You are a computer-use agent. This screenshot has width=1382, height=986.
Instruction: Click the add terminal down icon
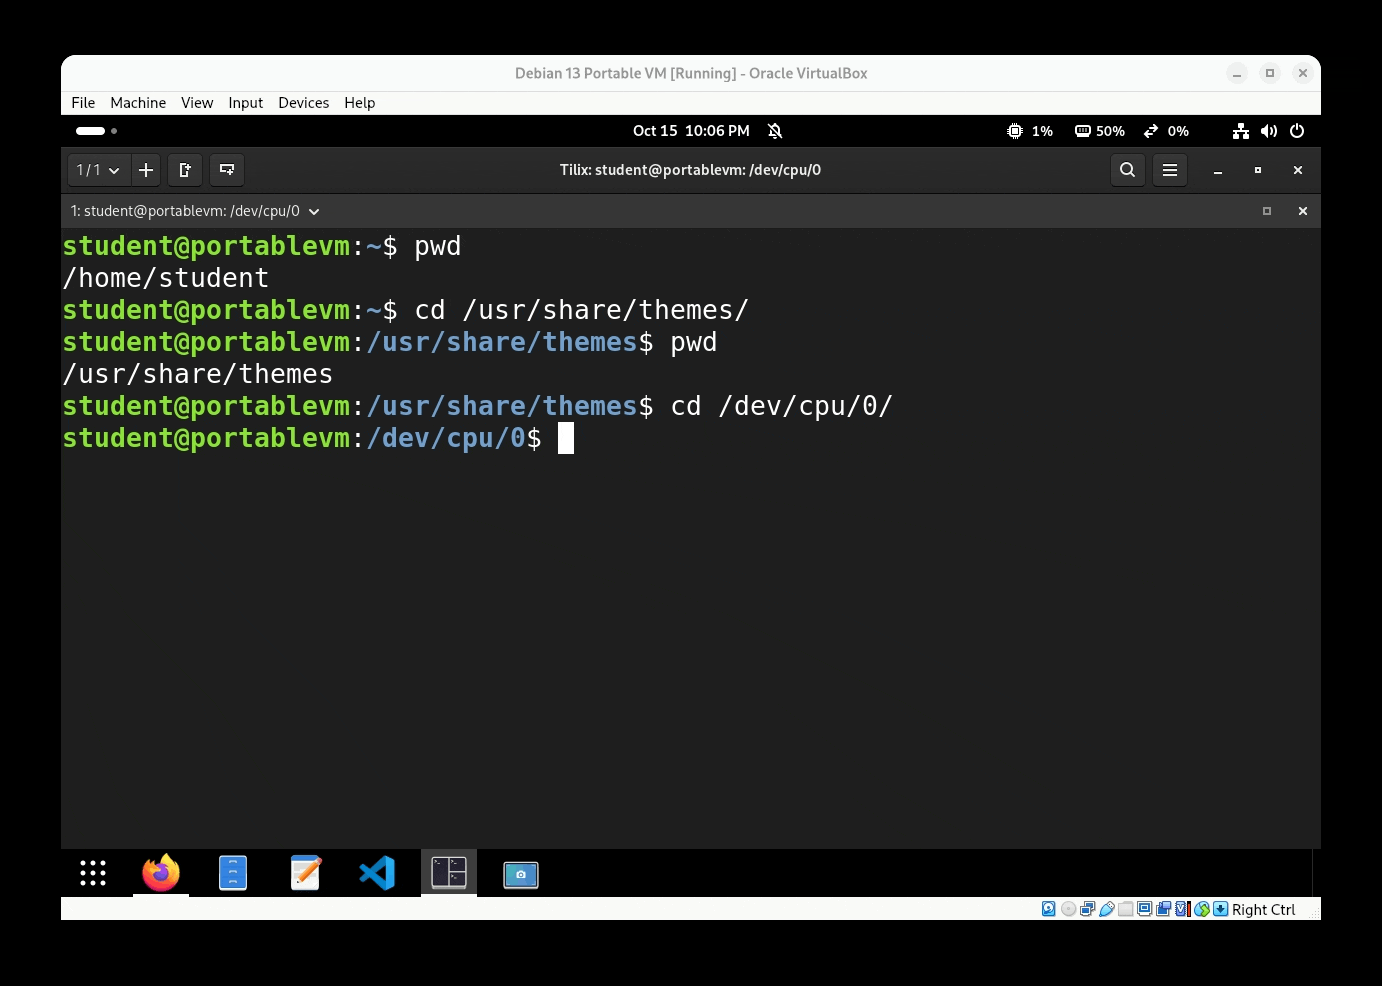pos(227,170)
